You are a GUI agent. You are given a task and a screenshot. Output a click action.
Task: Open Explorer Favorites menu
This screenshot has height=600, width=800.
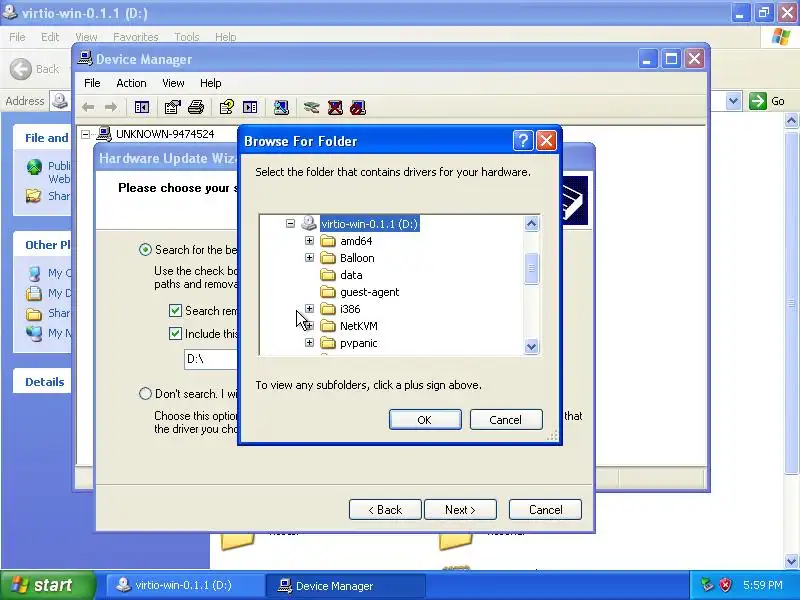(x=136, y=37)
